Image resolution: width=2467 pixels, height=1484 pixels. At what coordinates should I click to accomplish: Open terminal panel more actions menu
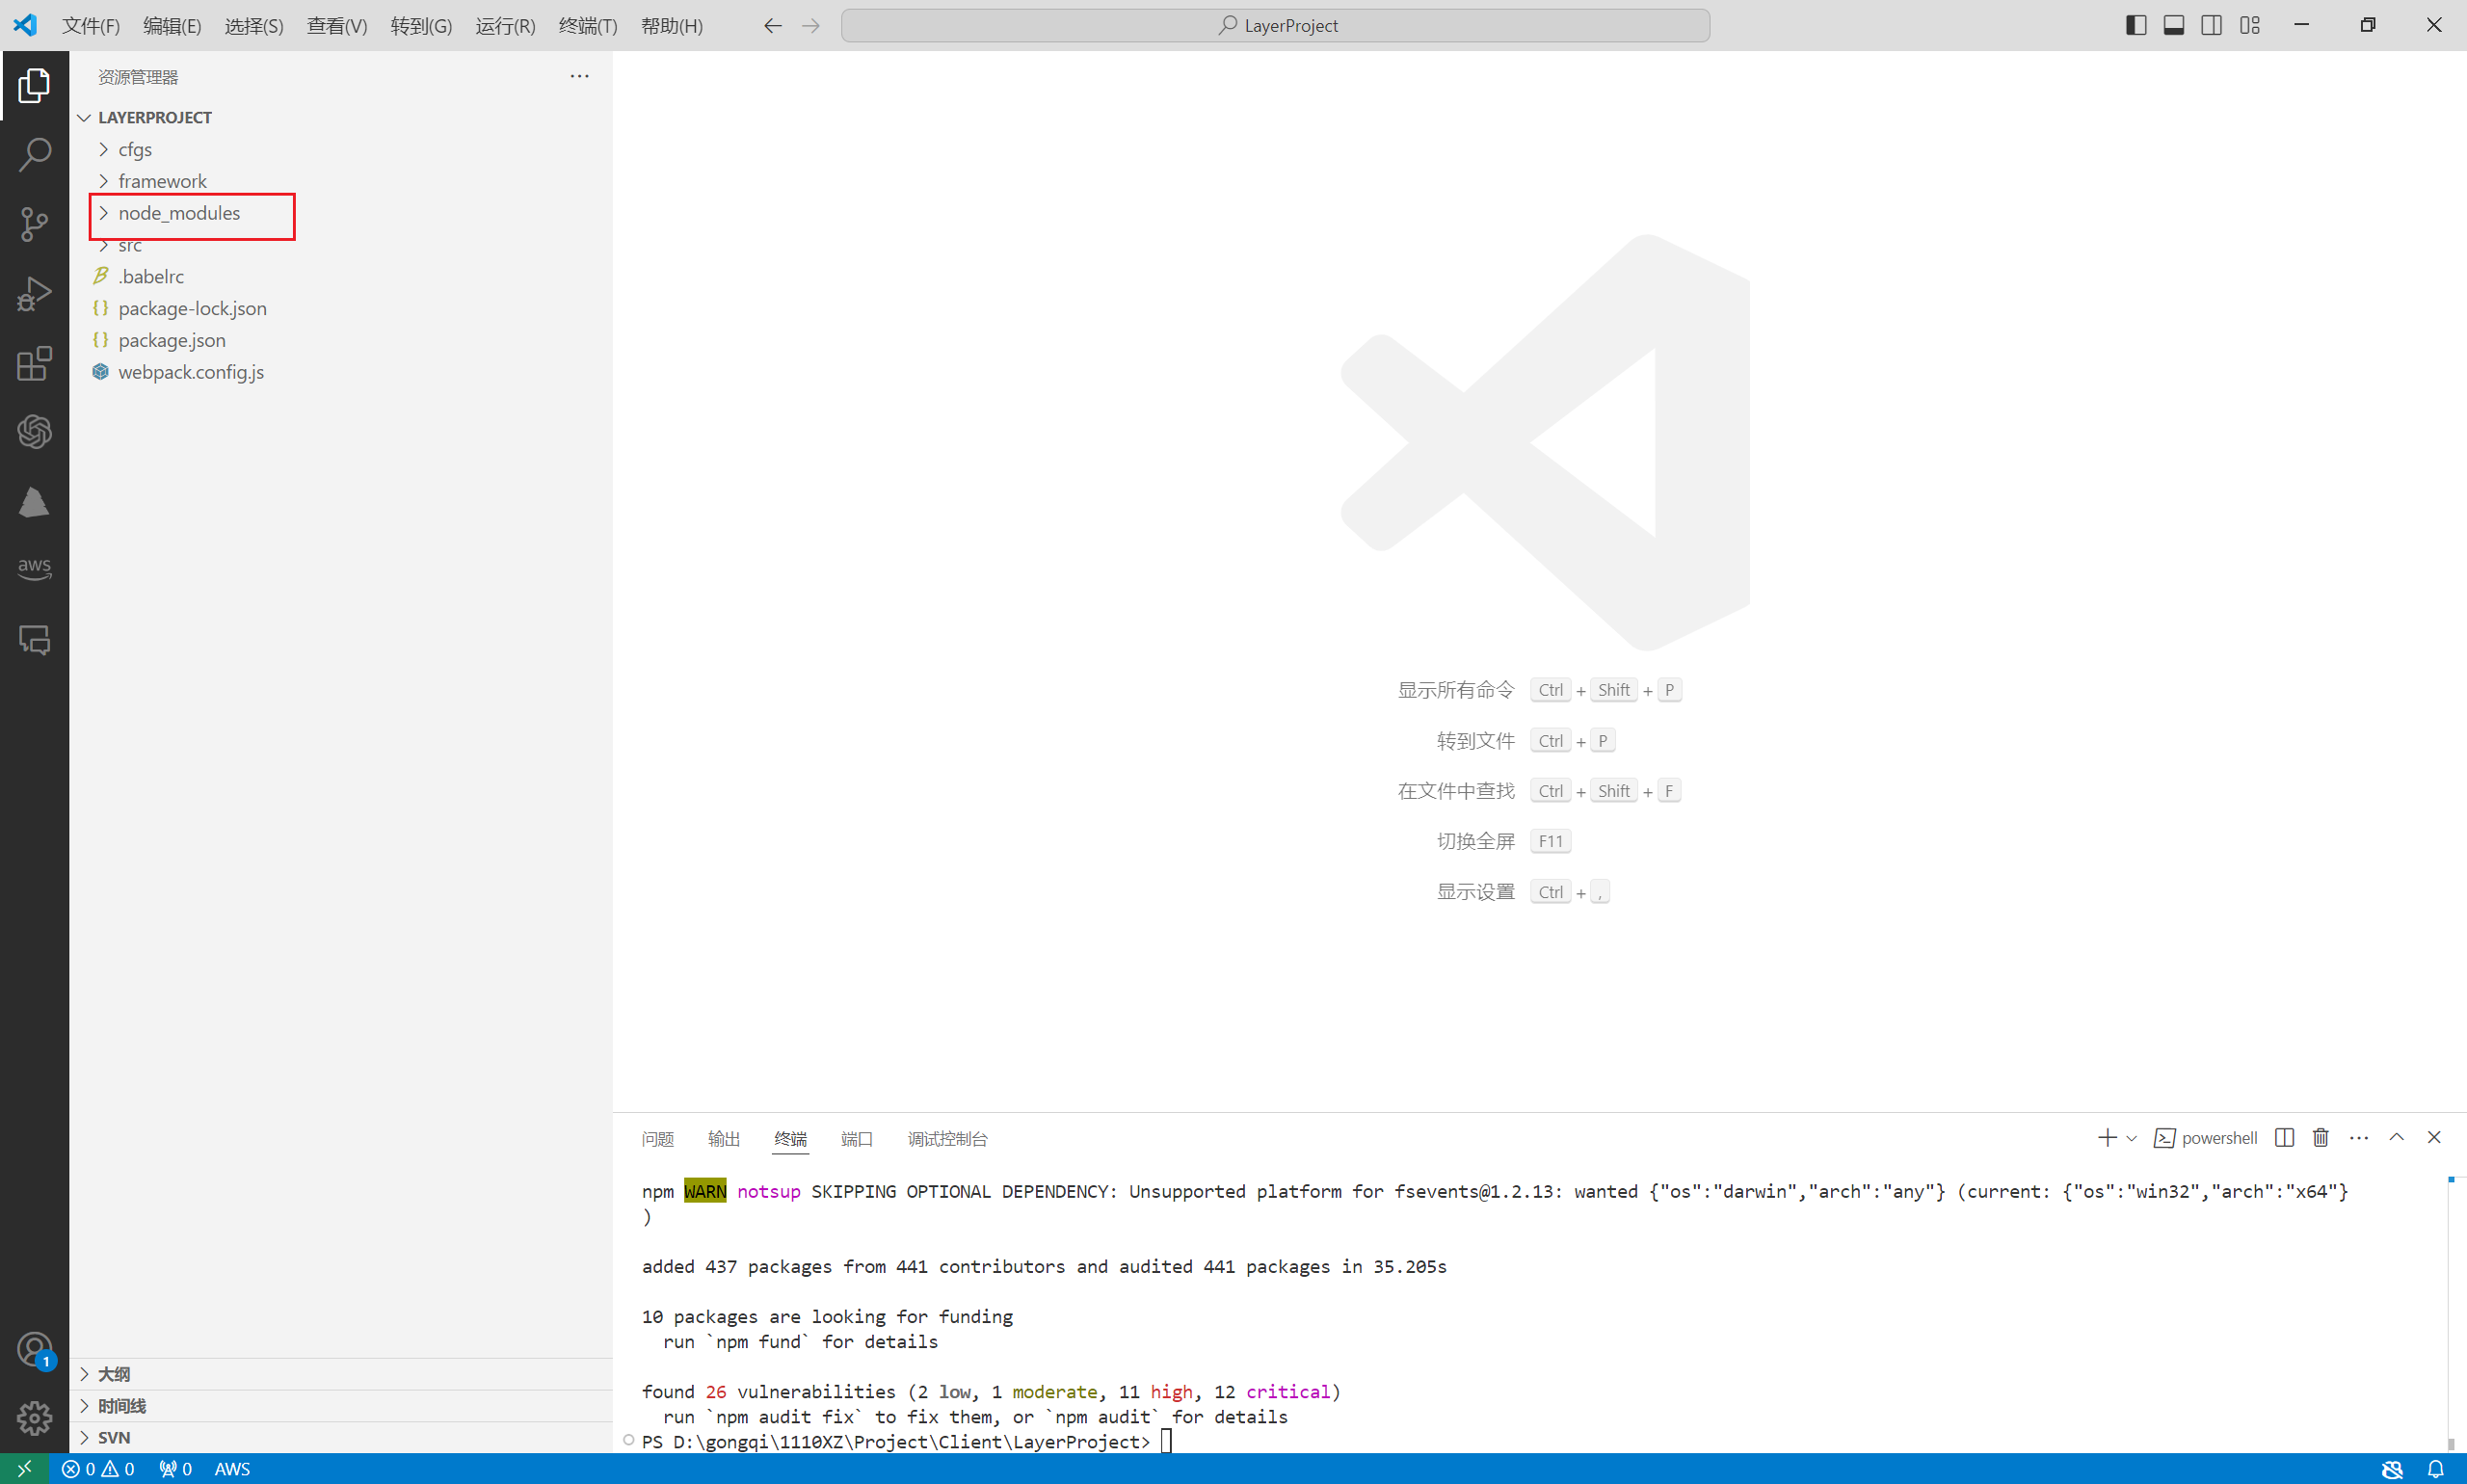[x=2359, y=1138]
